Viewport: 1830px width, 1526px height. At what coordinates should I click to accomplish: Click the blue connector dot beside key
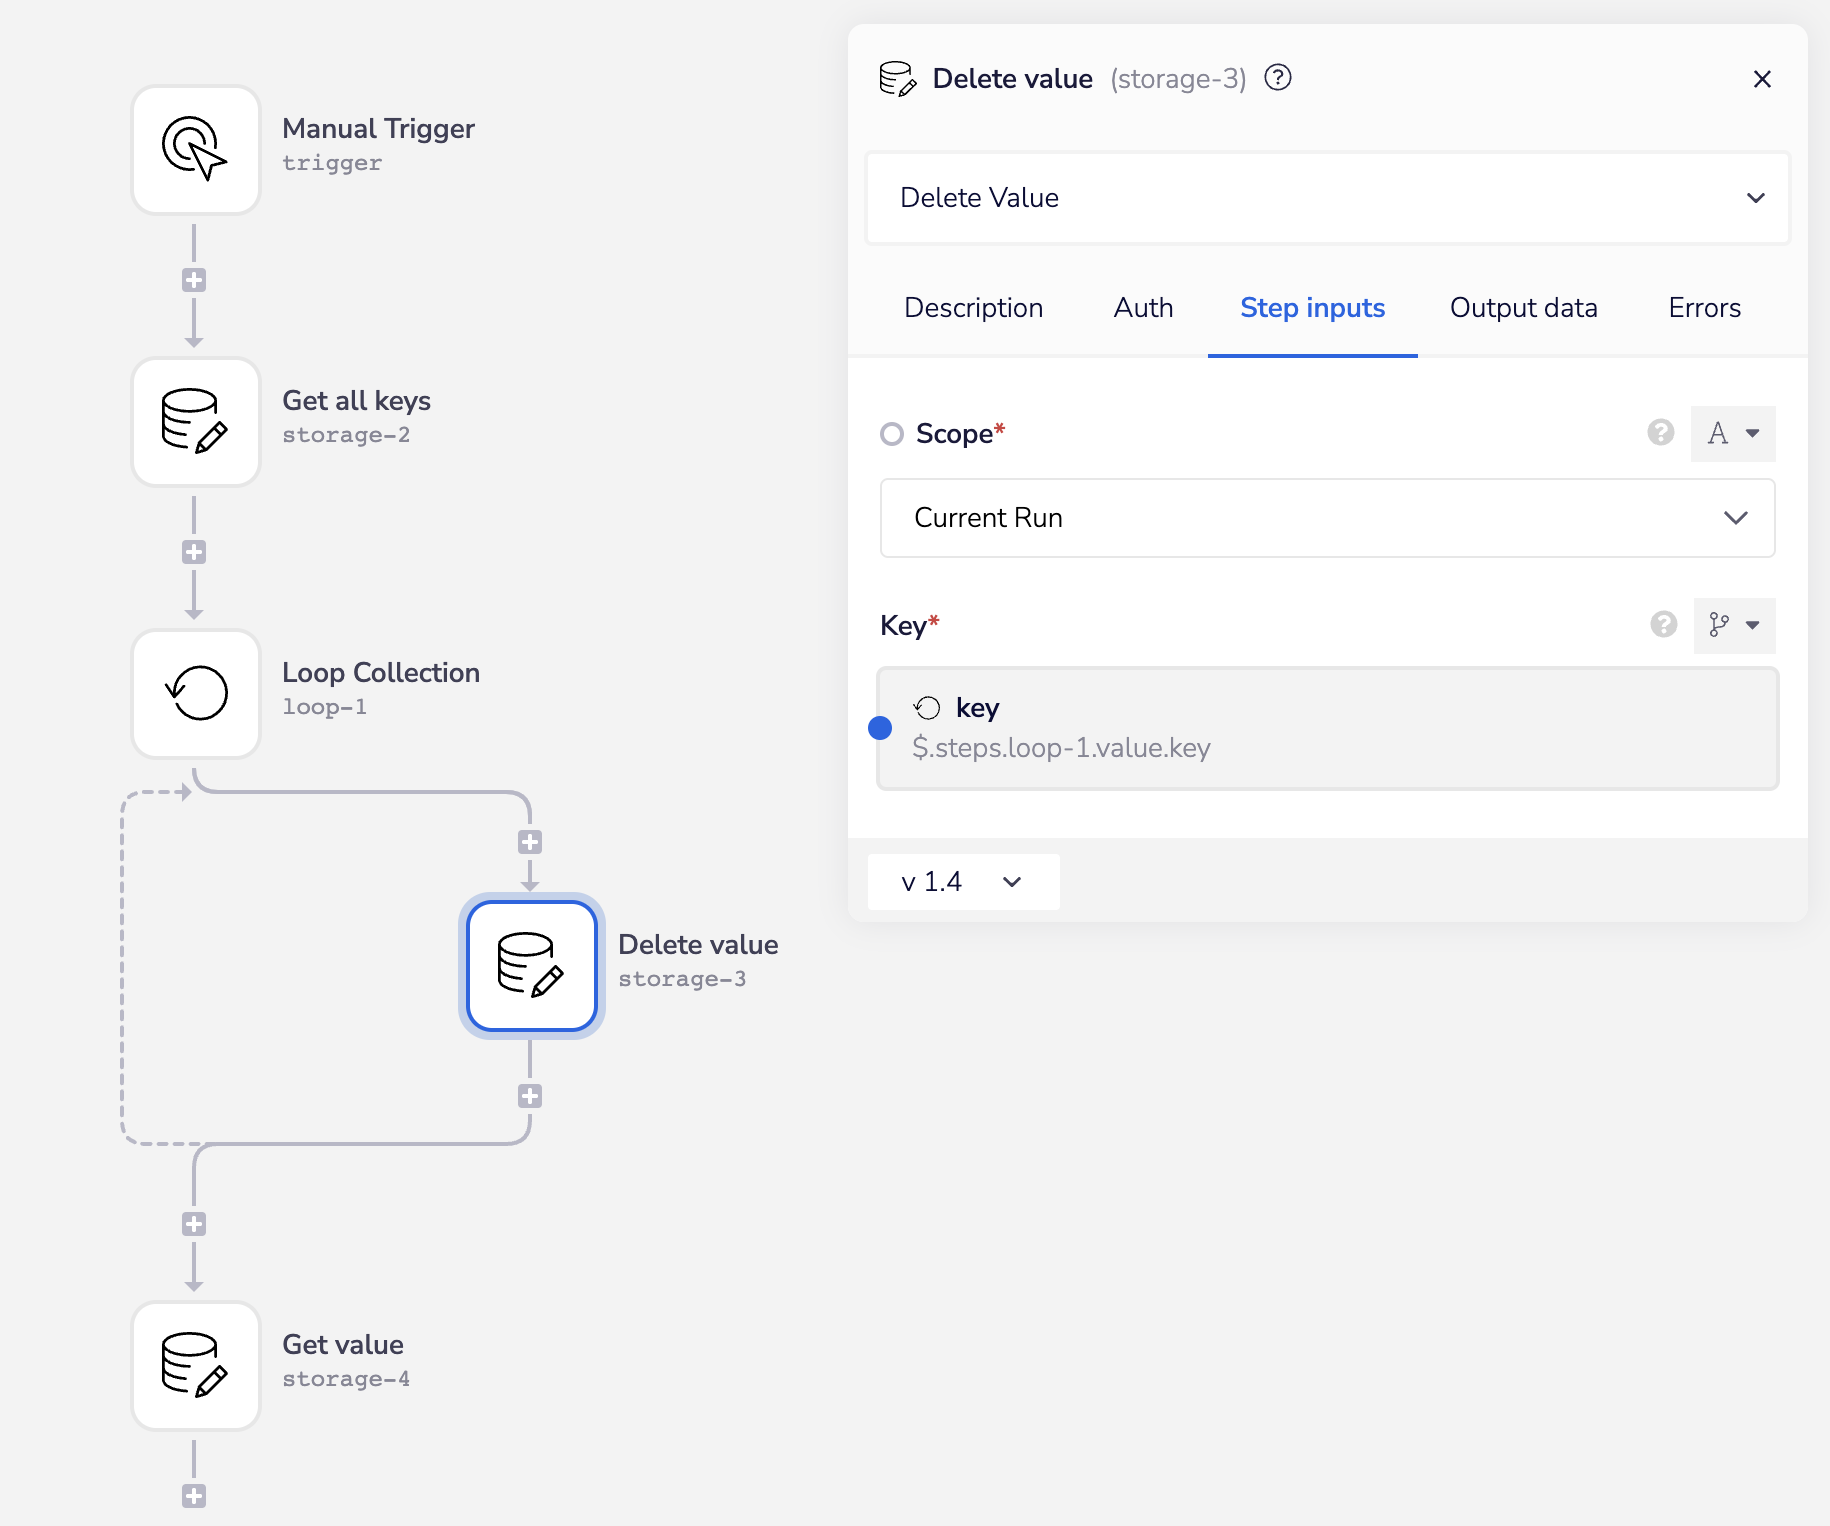880,728
